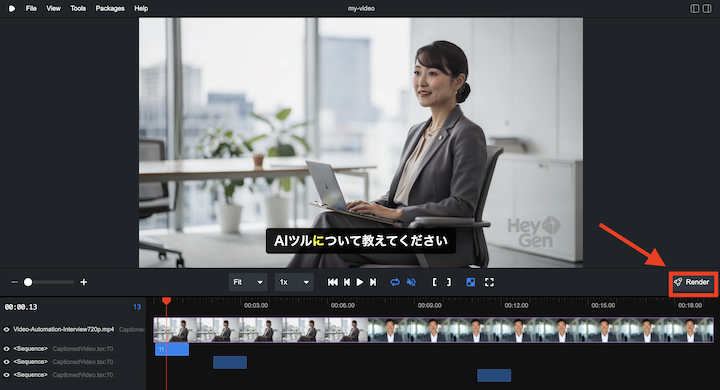Toggle the left sidebar panel icon
The image size is (720, 390).
point(695,8)
